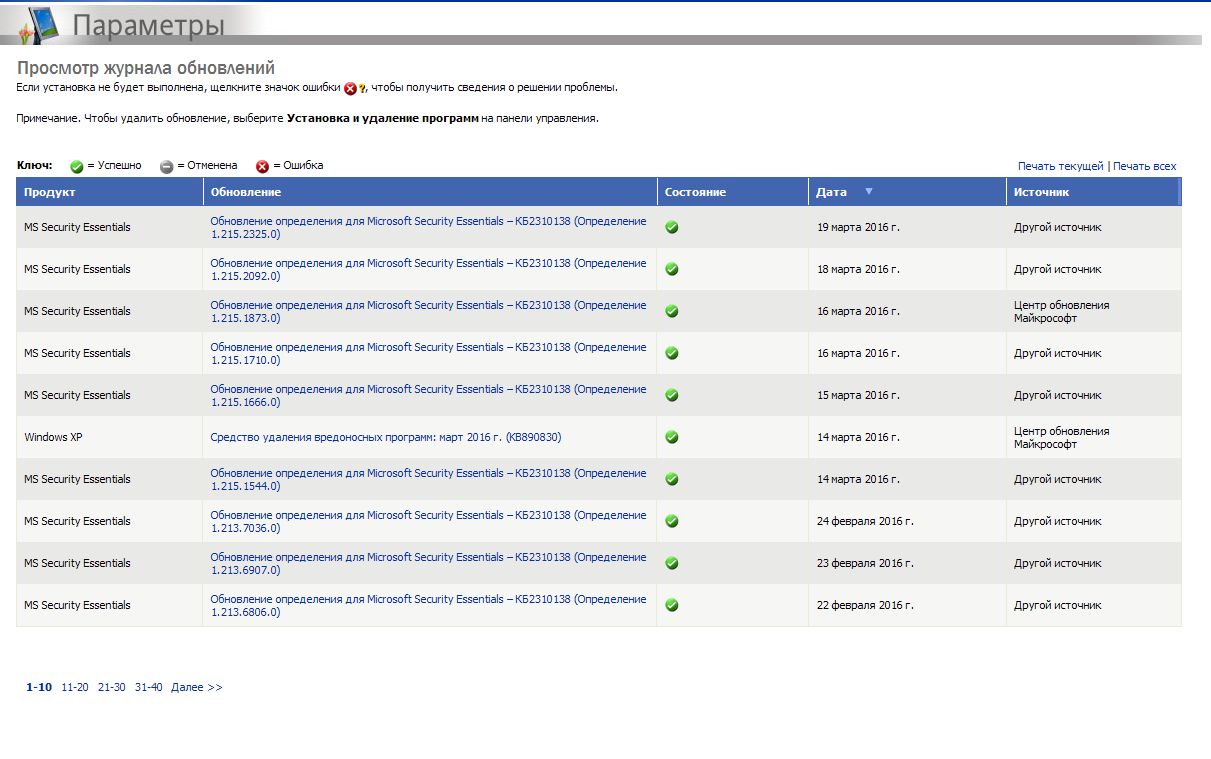Screen dimensions: 1211x759
Task: Click red Ошибка icon in the key legend
Action: tap(262, 166)
